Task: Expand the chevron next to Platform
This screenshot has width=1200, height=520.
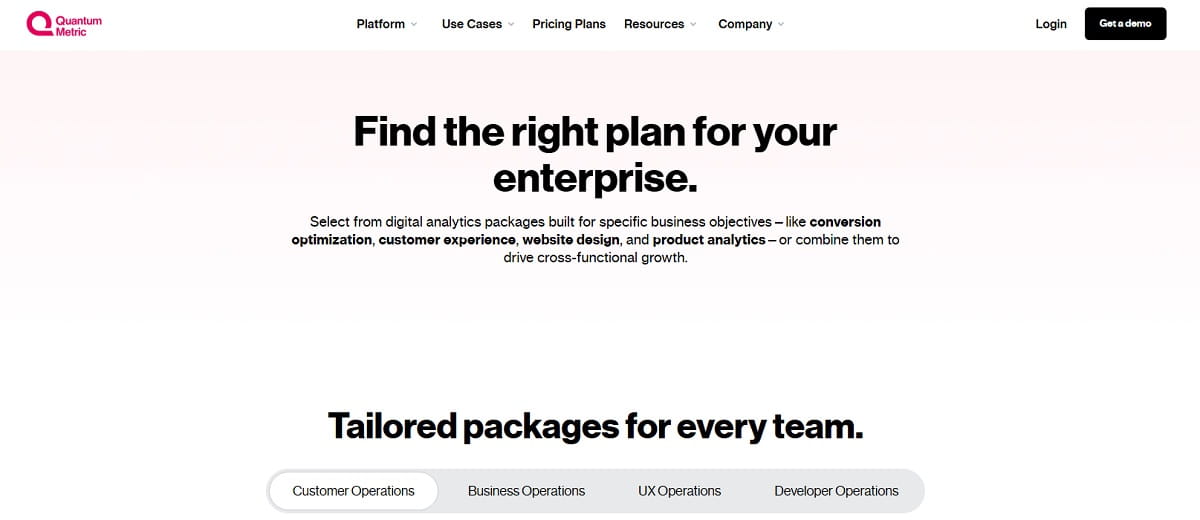Action: point(414,24)
